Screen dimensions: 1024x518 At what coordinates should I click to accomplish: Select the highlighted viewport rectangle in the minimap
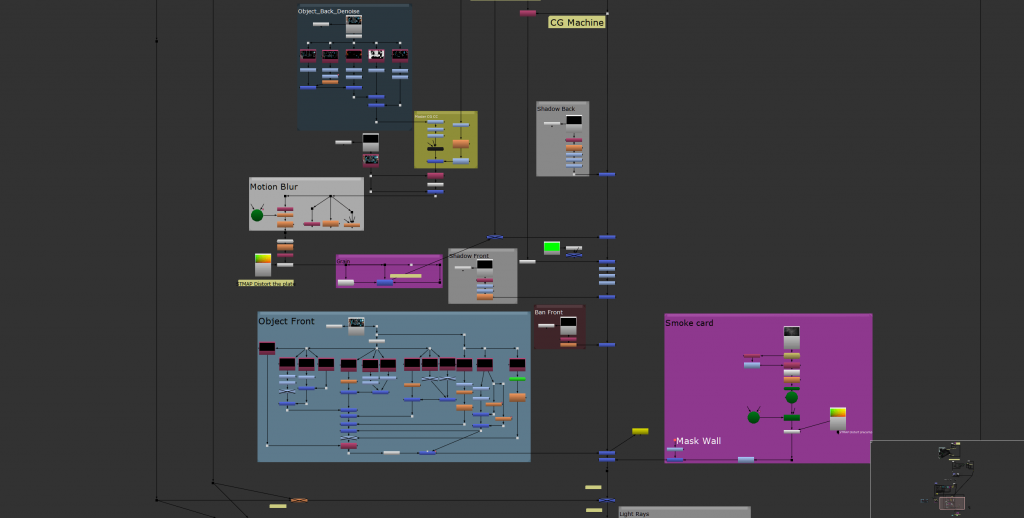(952, 503)
